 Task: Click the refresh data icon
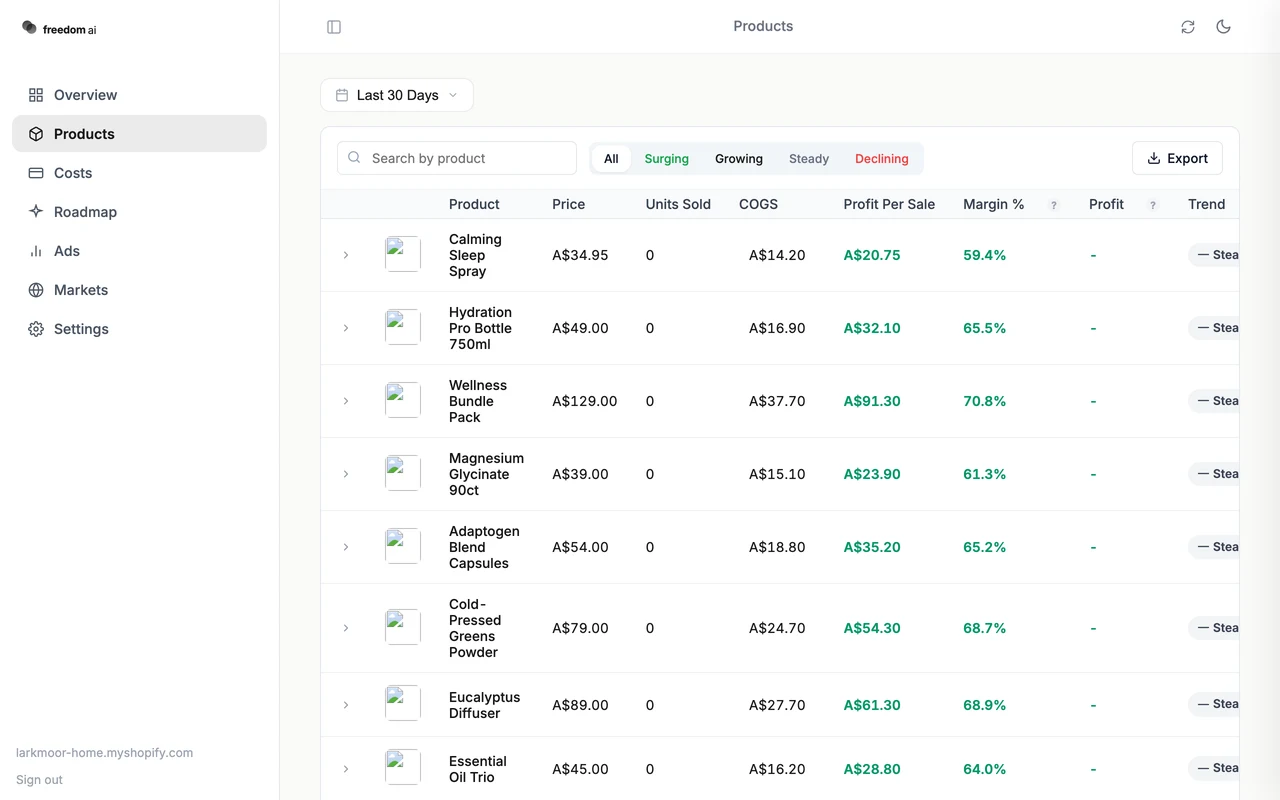coord(1188,27)
